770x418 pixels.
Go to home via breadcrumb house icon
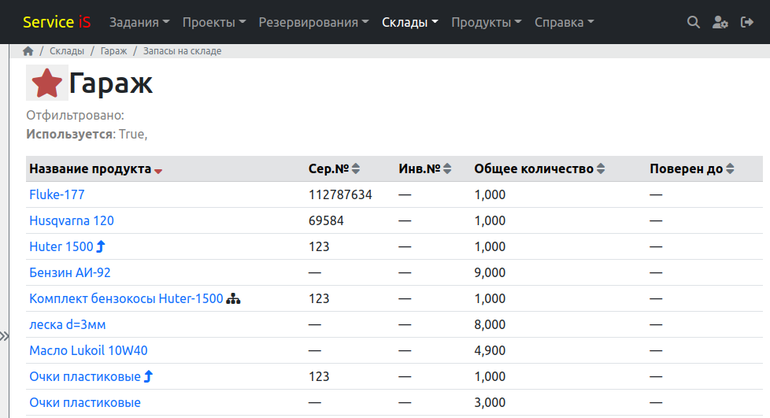[28, 51]
